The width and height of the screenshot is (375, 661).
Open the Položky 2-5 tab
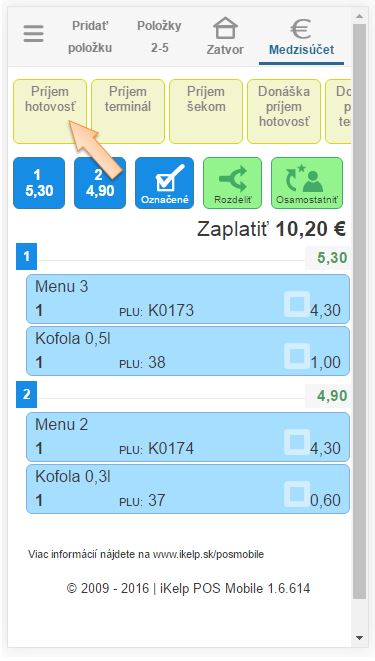pos(159,37)
